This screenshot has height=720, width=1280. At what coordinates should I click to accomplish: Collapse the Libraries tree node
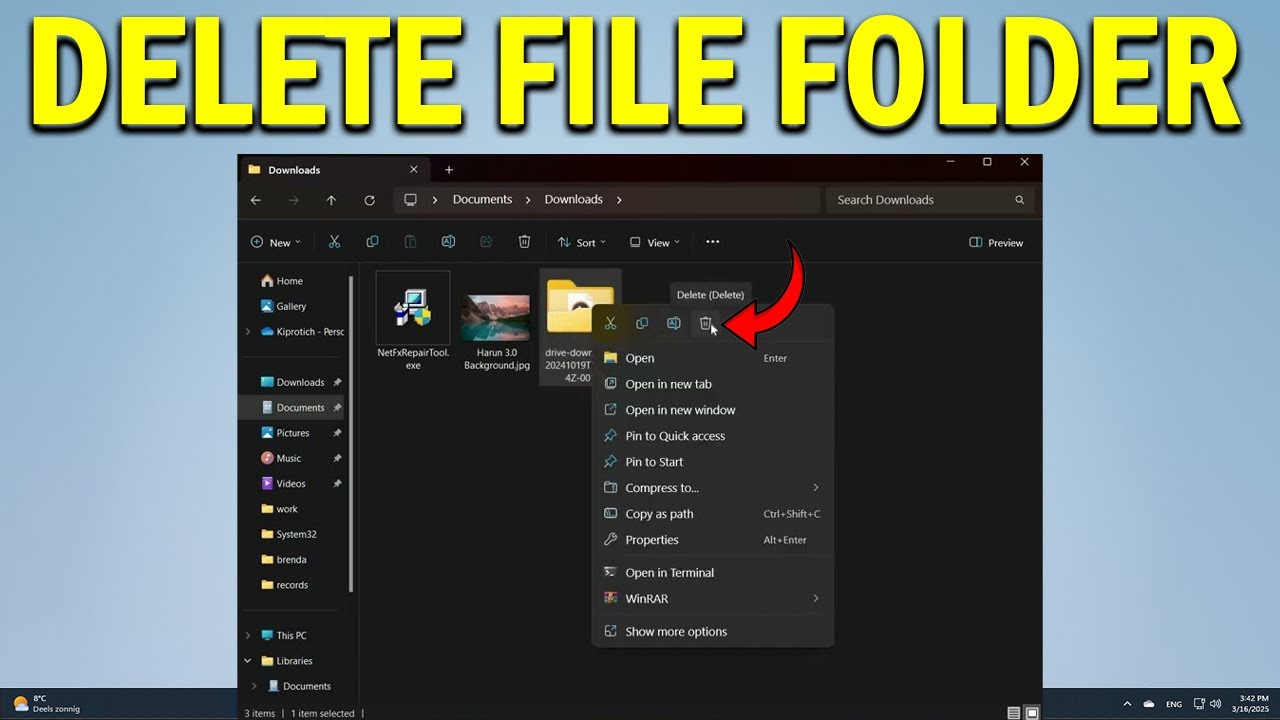tap(248, 661)
